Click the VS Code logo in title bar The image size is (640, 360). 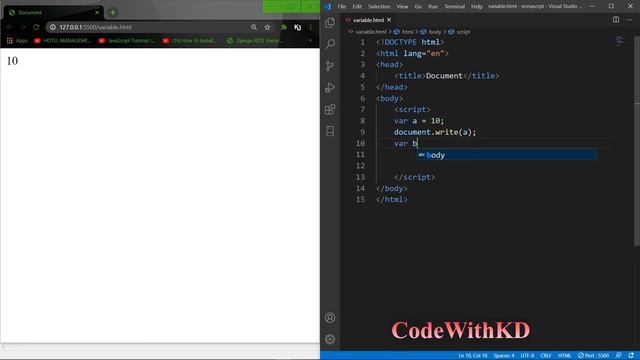click(327, 6)
